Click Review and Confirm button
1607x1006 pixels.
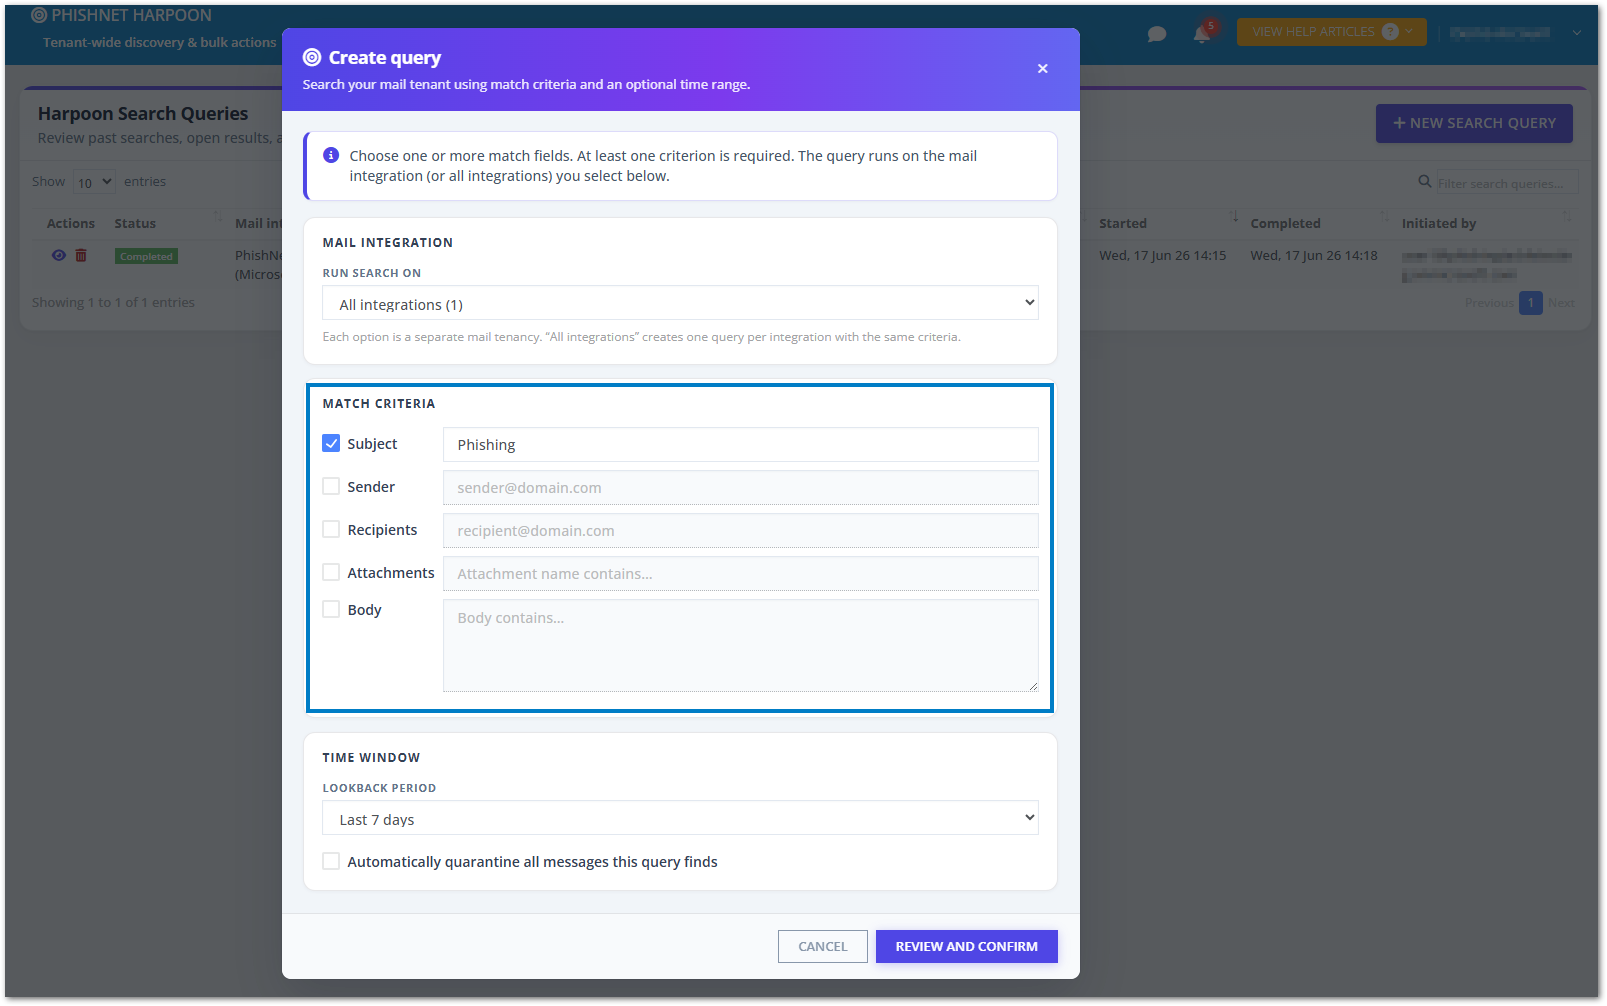[966, 946]
